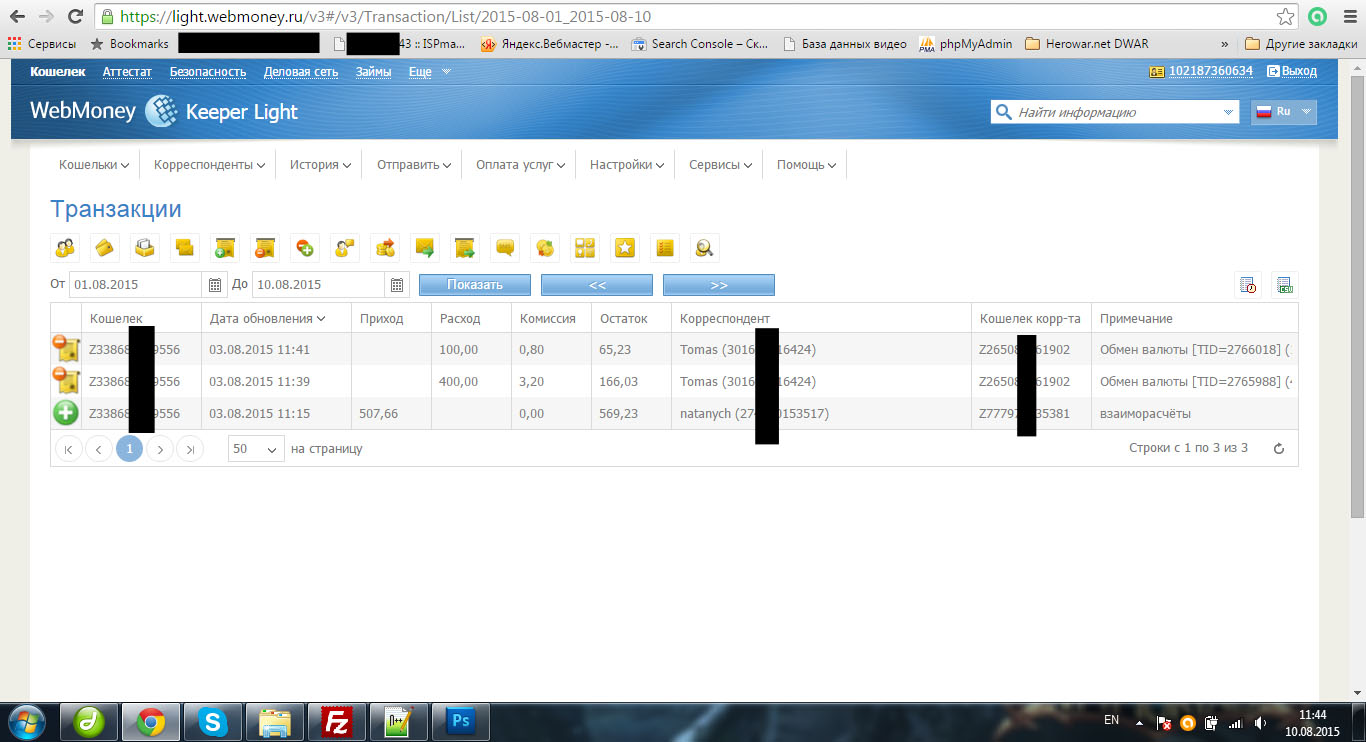Open the Аттестат top navigation link
This screenshot has height=742, width=1366.
tap(127, 72)
